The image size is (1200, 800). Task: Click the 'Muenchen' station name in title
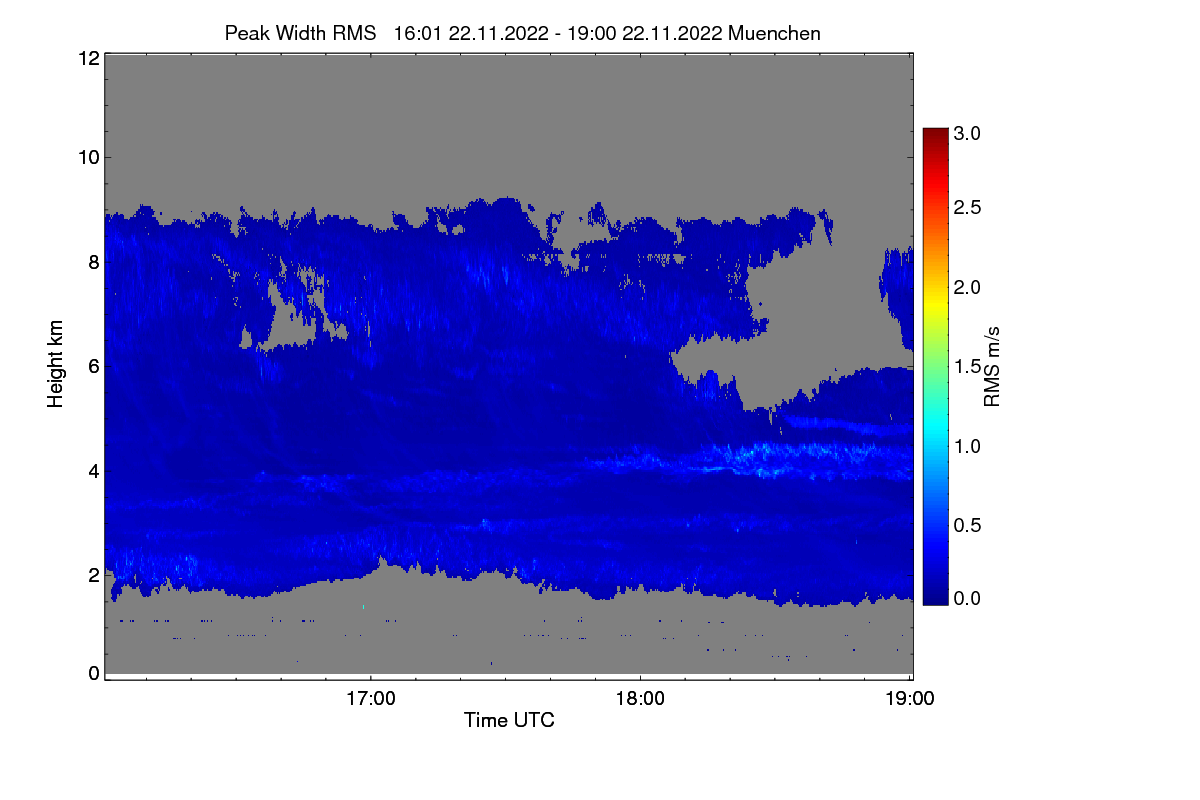[x=775, y=33]
